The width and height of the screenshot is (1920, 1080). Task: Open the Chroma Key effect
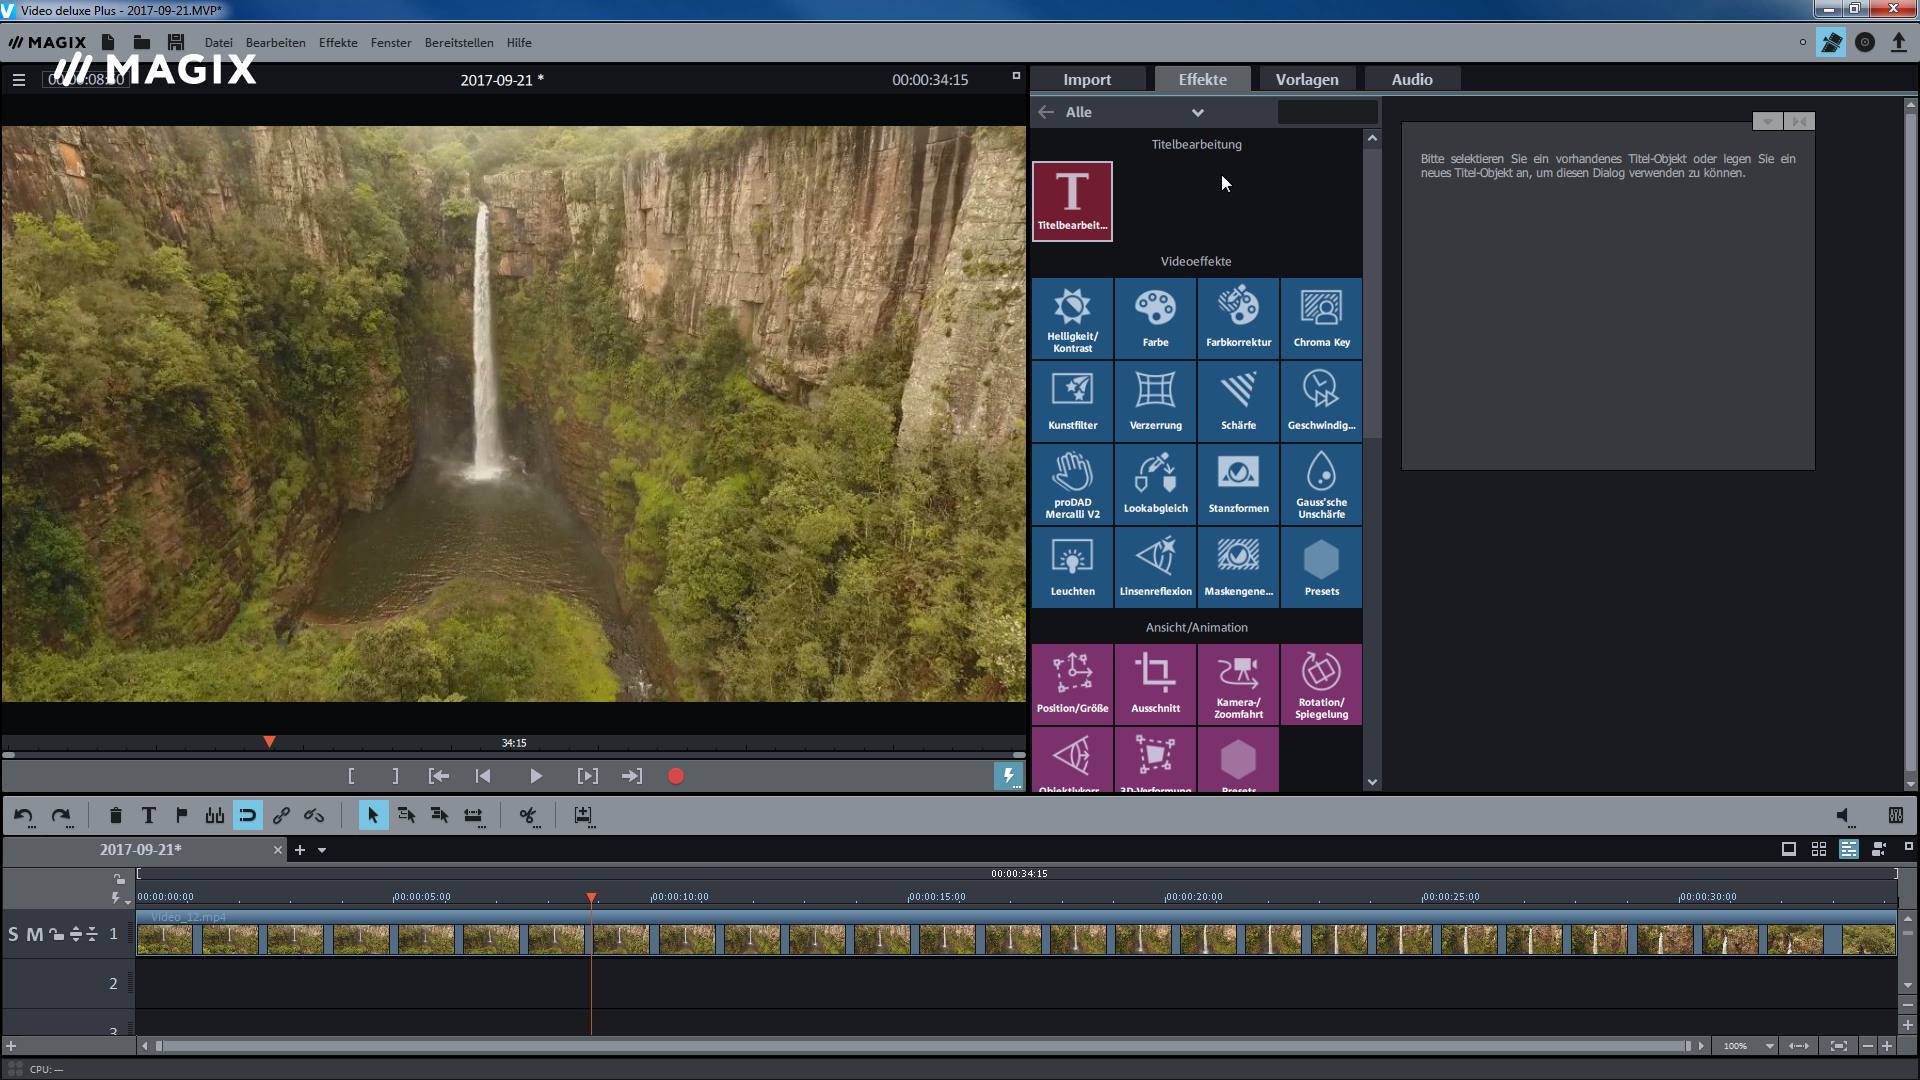[1321, 319]
